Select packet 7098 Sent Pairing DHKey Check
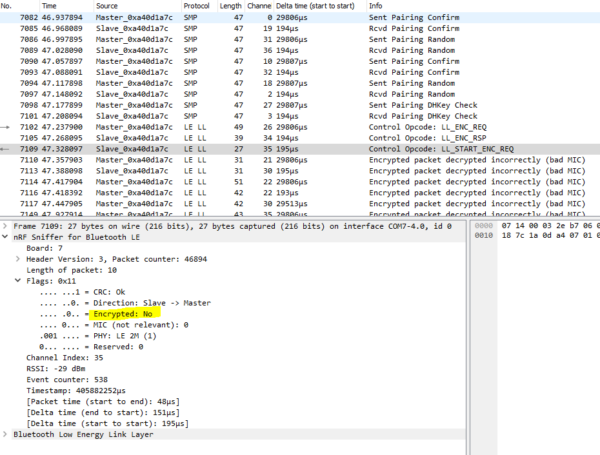The height and width of the screenshot is (455, 600). 300,105
